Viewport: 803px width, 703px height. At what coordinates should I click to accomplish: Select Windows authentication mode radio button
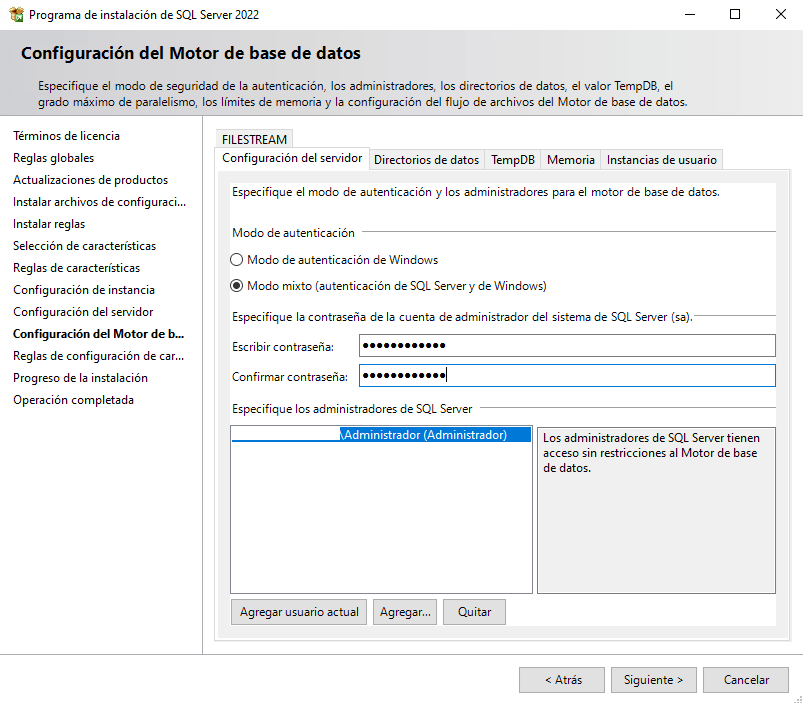pyautogui.click(x=237, y=260)
